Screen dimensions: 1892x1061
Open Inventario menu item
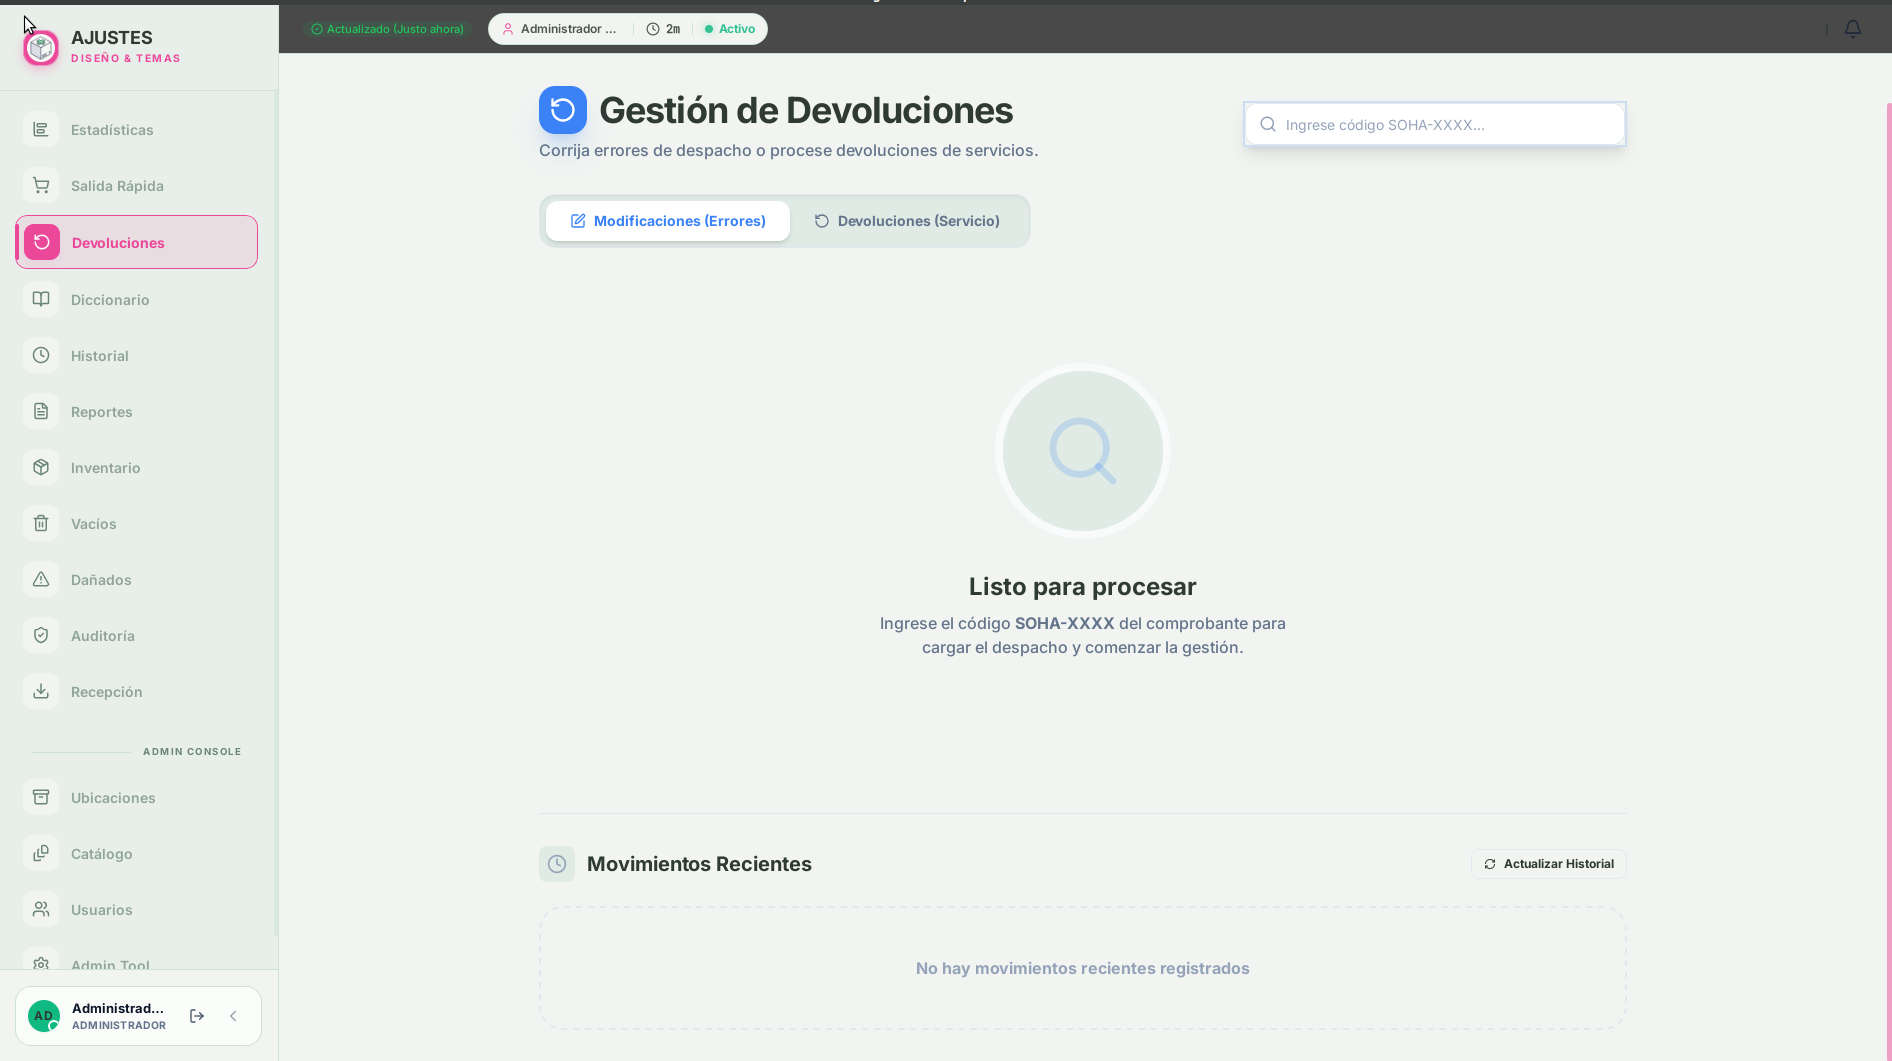click(137, 467)
